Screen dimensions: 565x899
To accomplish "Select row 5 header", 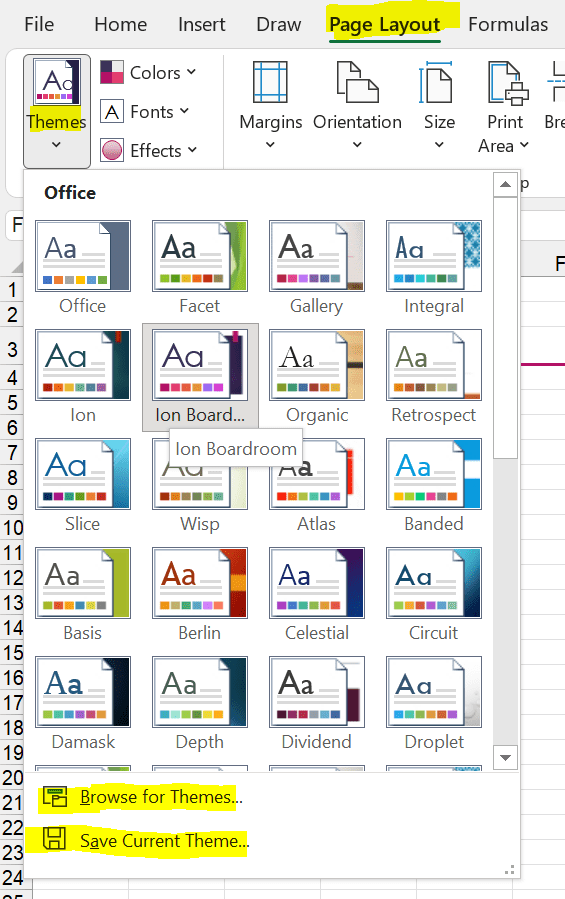I will click(x=12, y=402).
